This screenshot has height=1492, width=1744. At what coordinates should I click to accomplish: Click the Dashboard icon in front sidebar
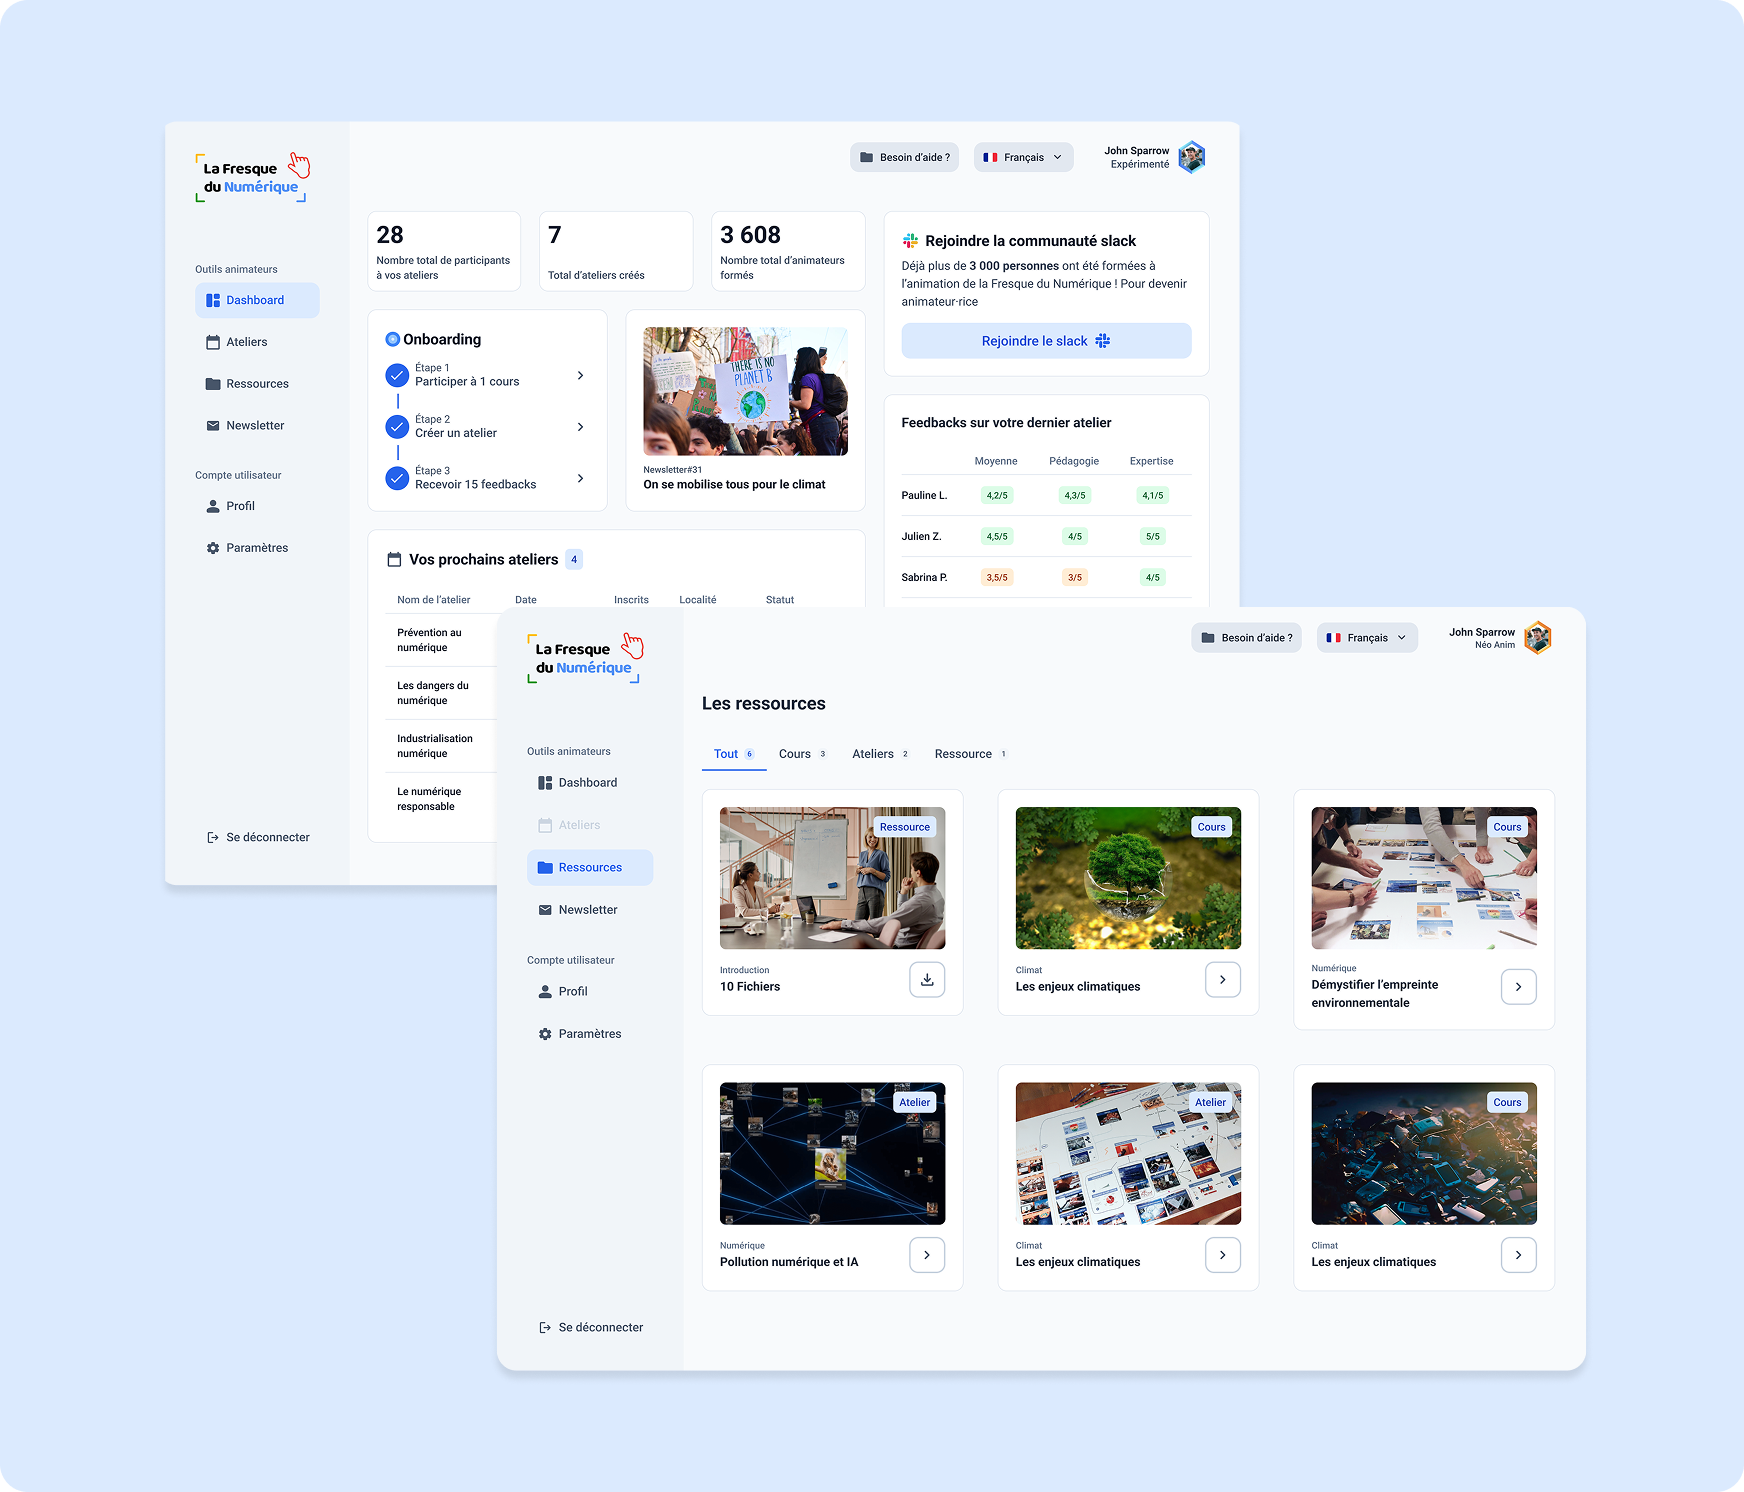[x=545, y=783]
